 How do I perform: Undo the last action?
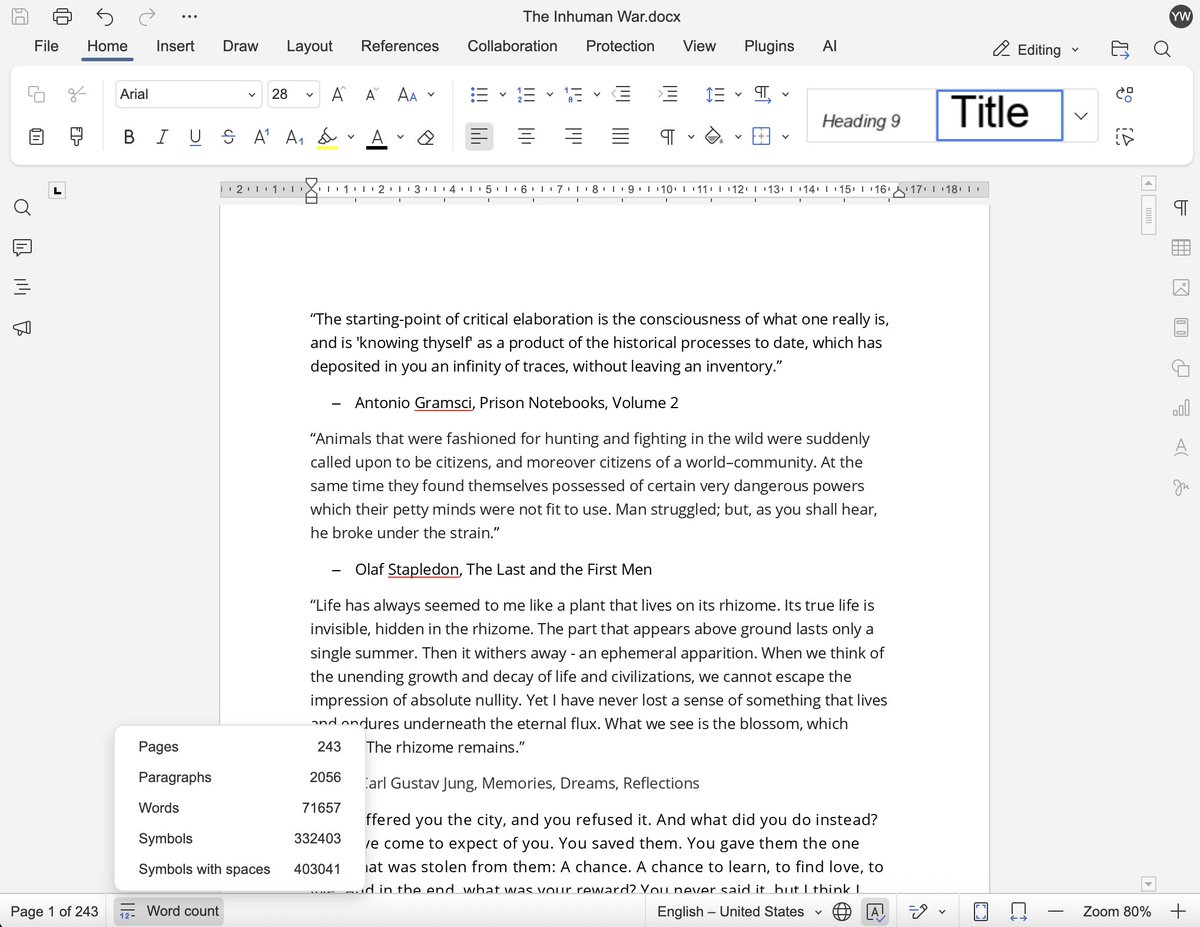pos(105,17)
